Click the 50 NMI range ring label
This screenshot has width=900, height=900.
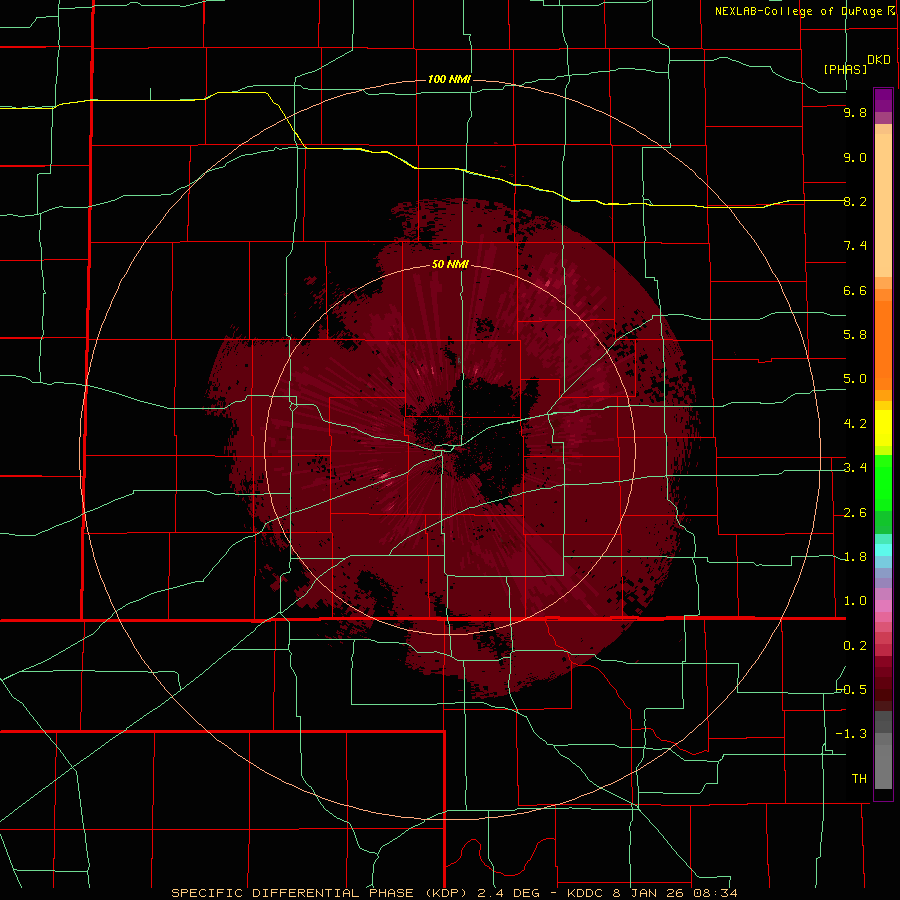point(450,265)
